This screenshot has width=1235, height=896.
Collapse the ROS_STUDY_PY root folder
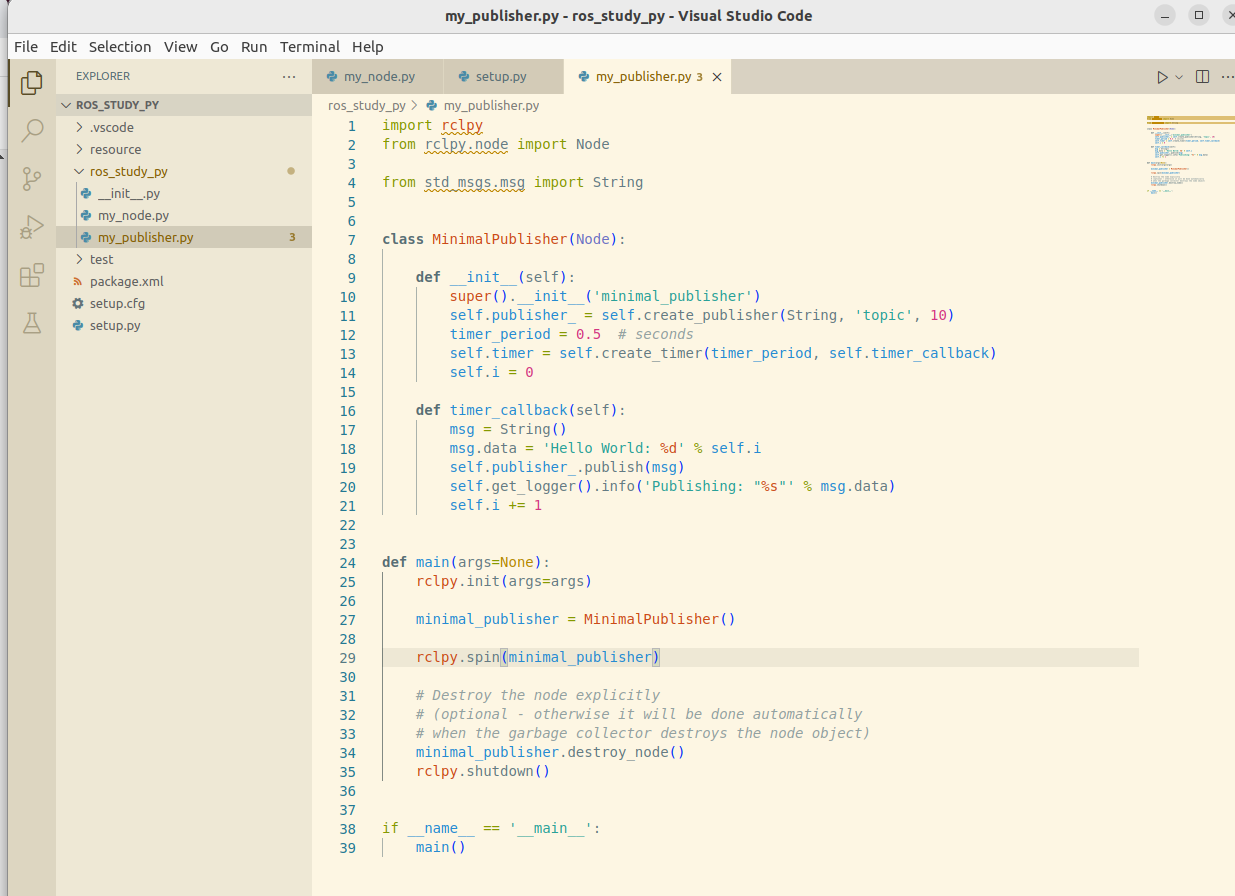184,105
